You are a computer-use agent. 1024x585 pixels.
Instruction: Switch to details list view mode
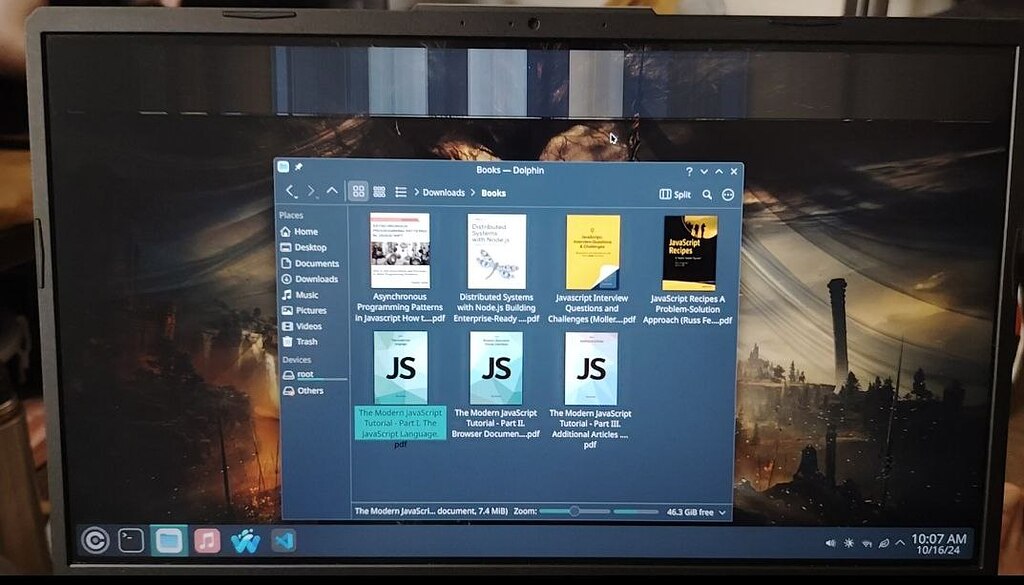402,193
